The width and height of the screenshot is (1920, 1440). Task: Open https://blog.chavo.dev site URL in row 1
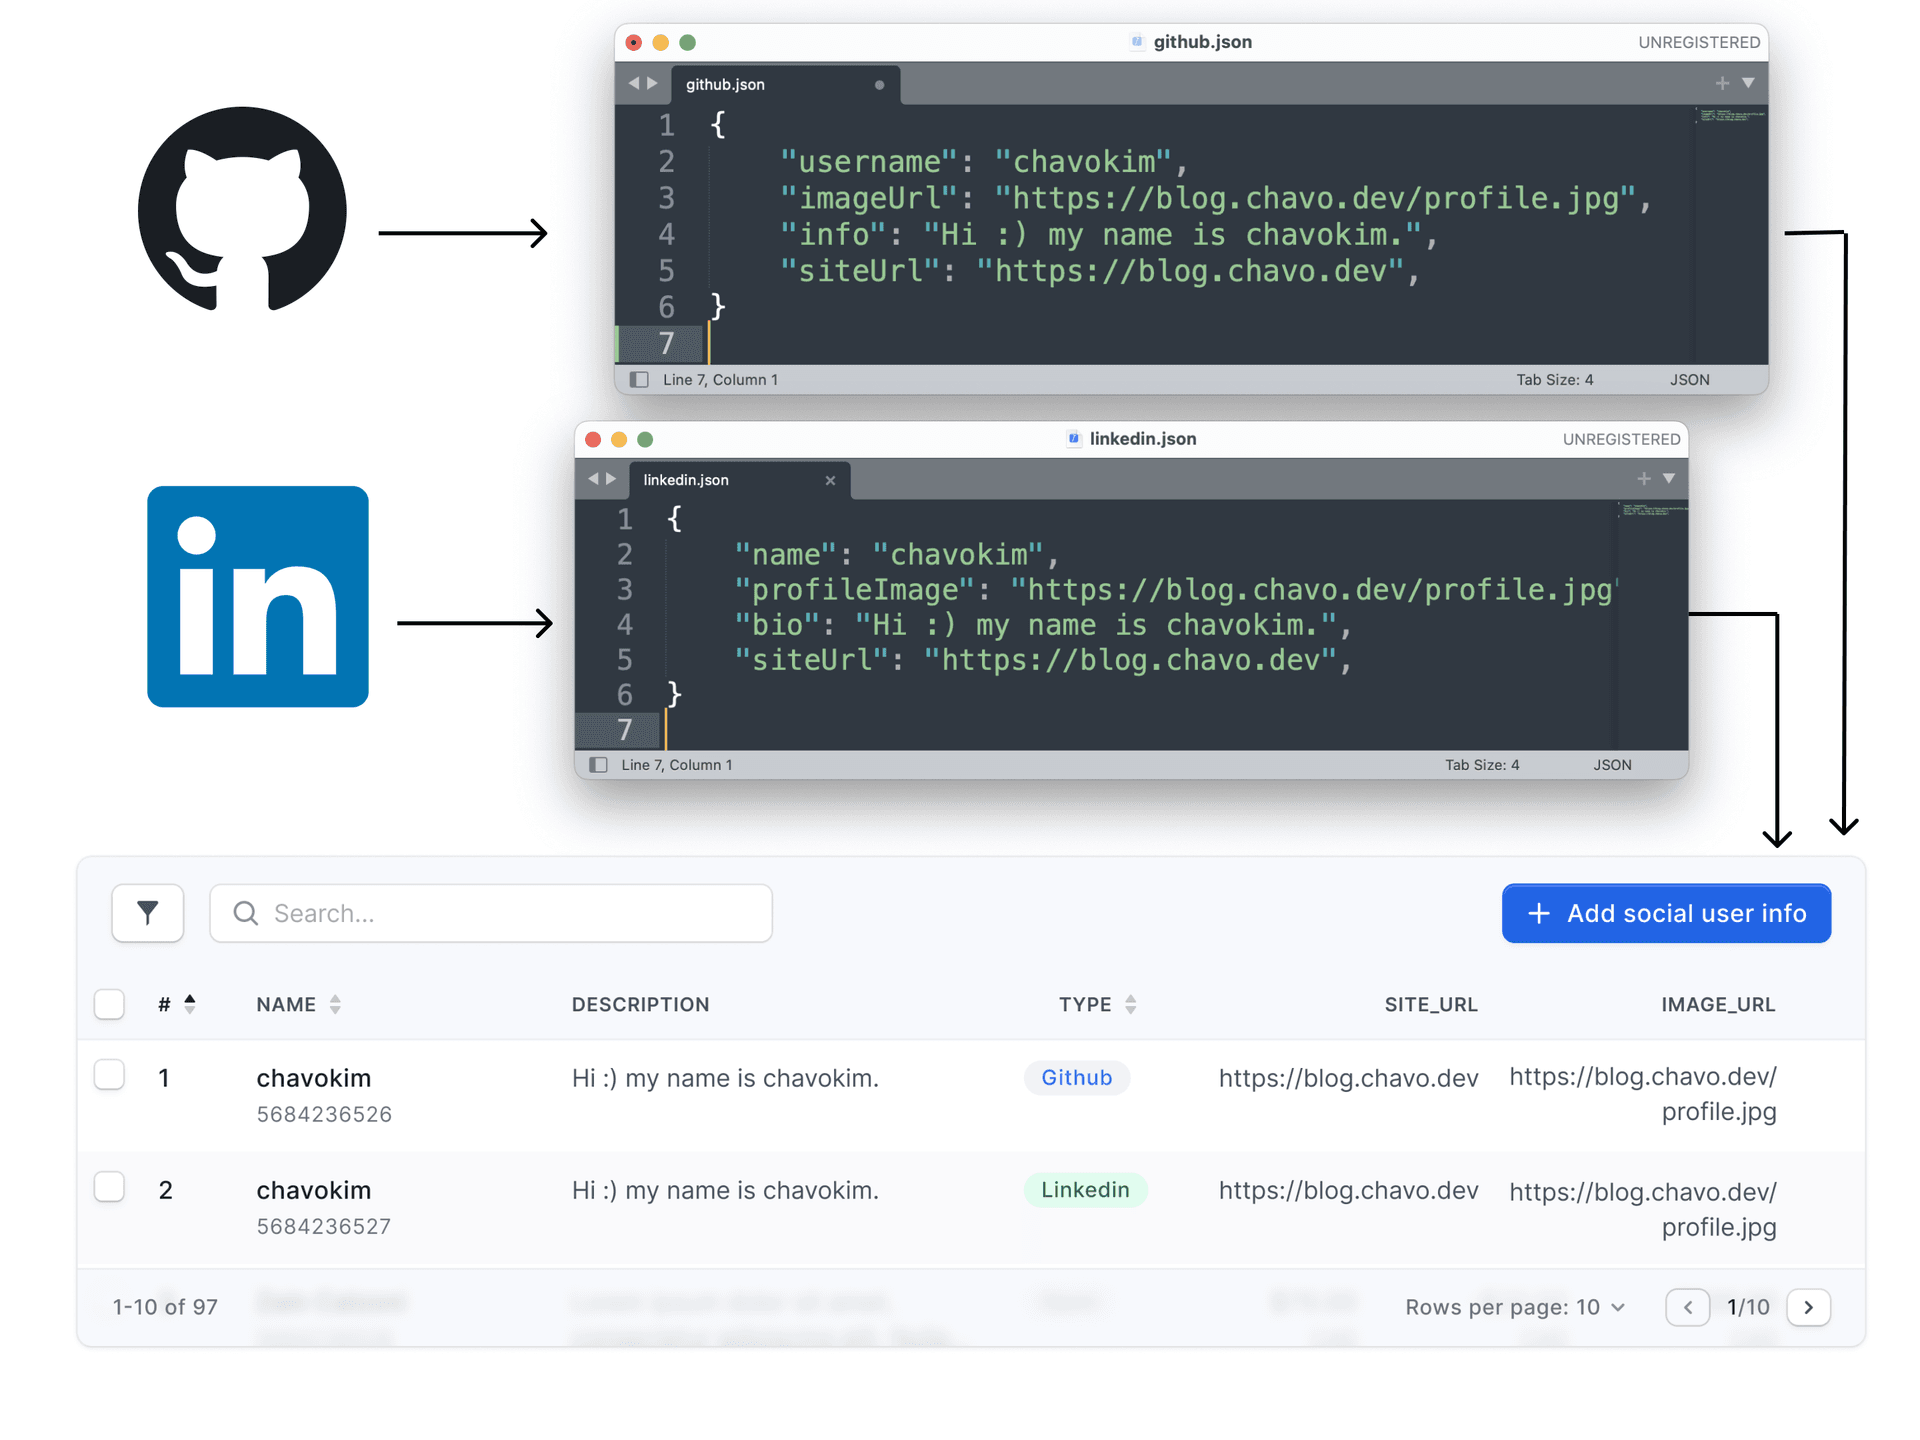[1348, 1078]
